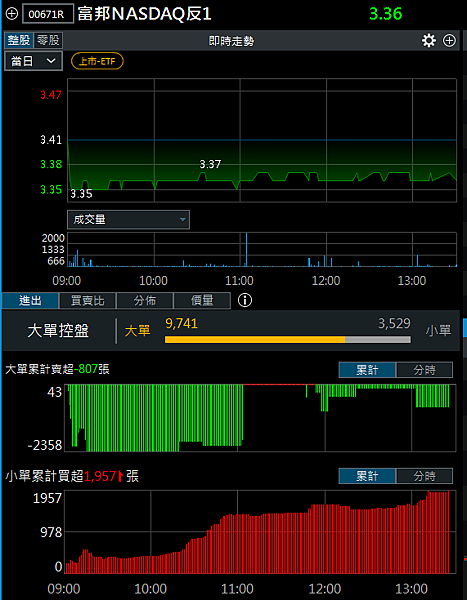This screenshot has width=467, height=600.
Task: Click the 大單控盤 label
Action: [58, 331]
